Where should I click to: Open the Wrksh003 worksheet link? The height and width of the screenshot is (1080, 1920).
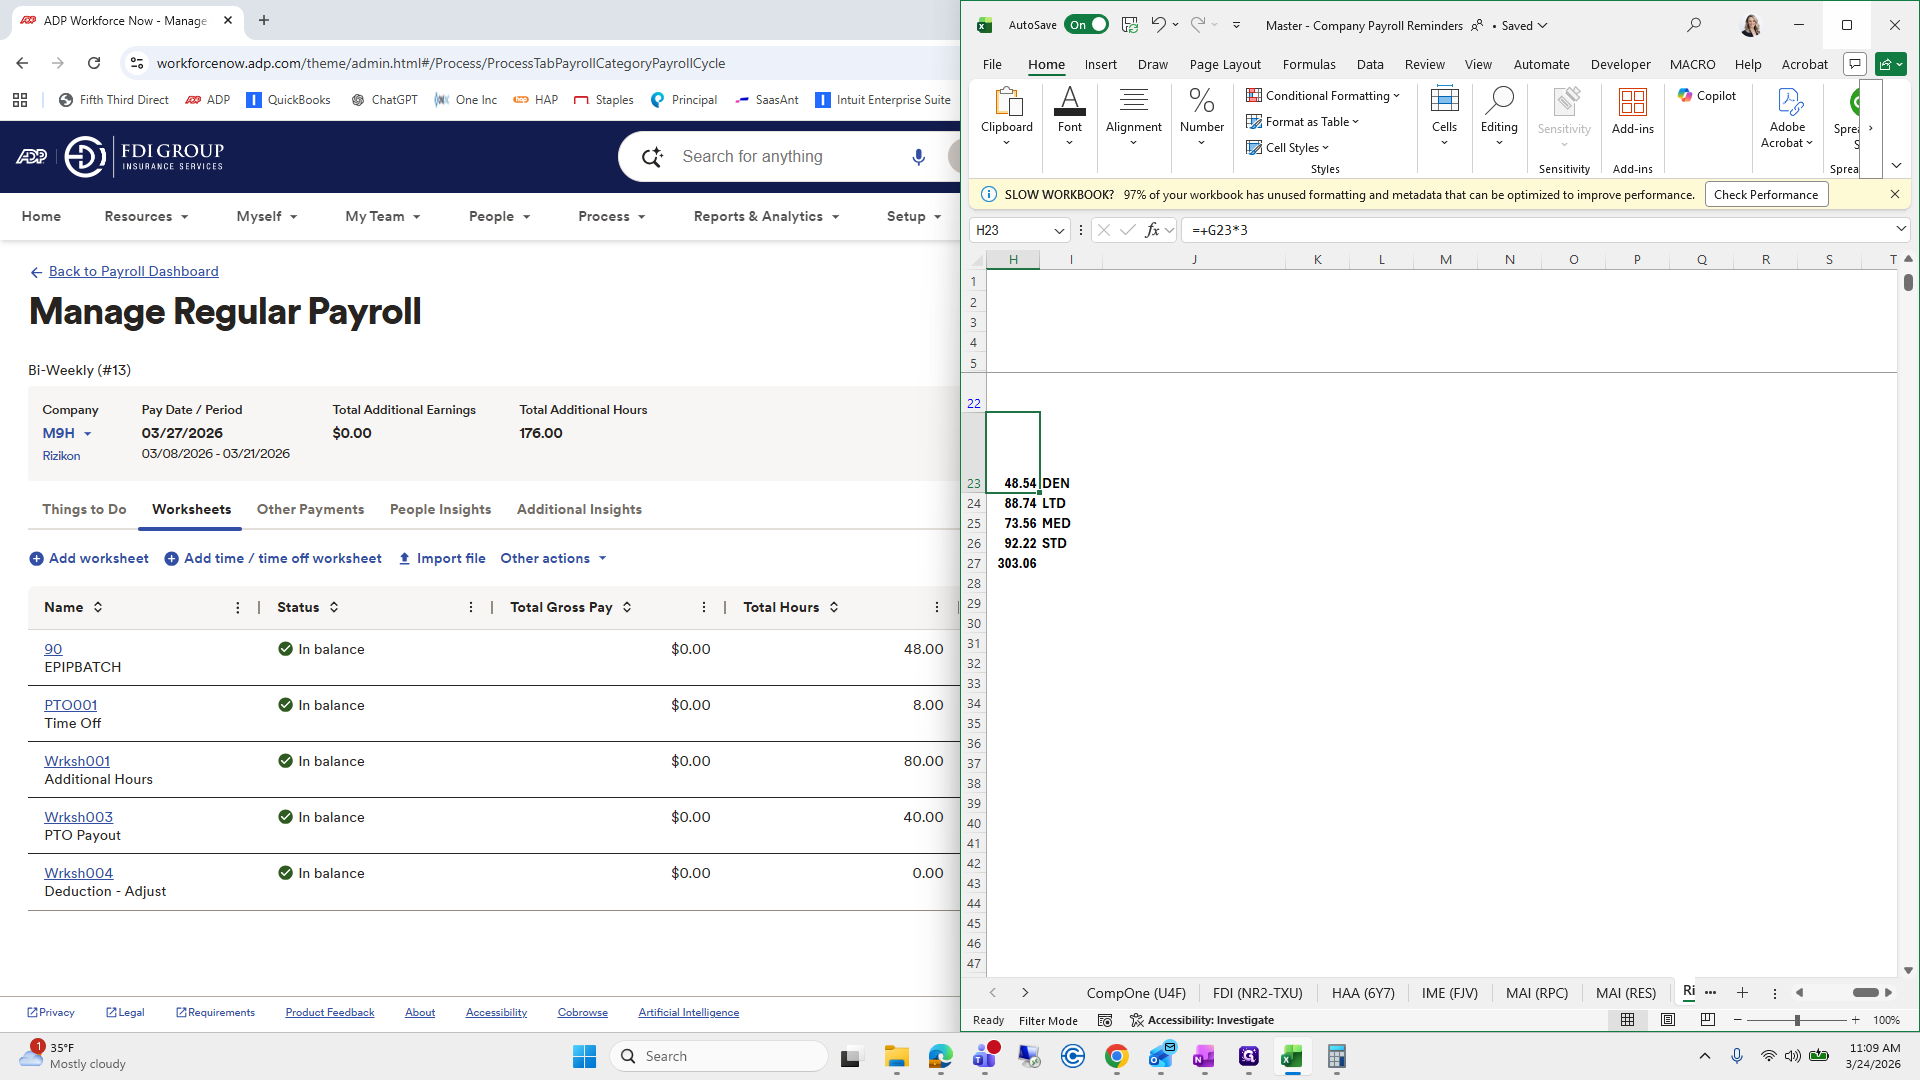coord(78,817)
